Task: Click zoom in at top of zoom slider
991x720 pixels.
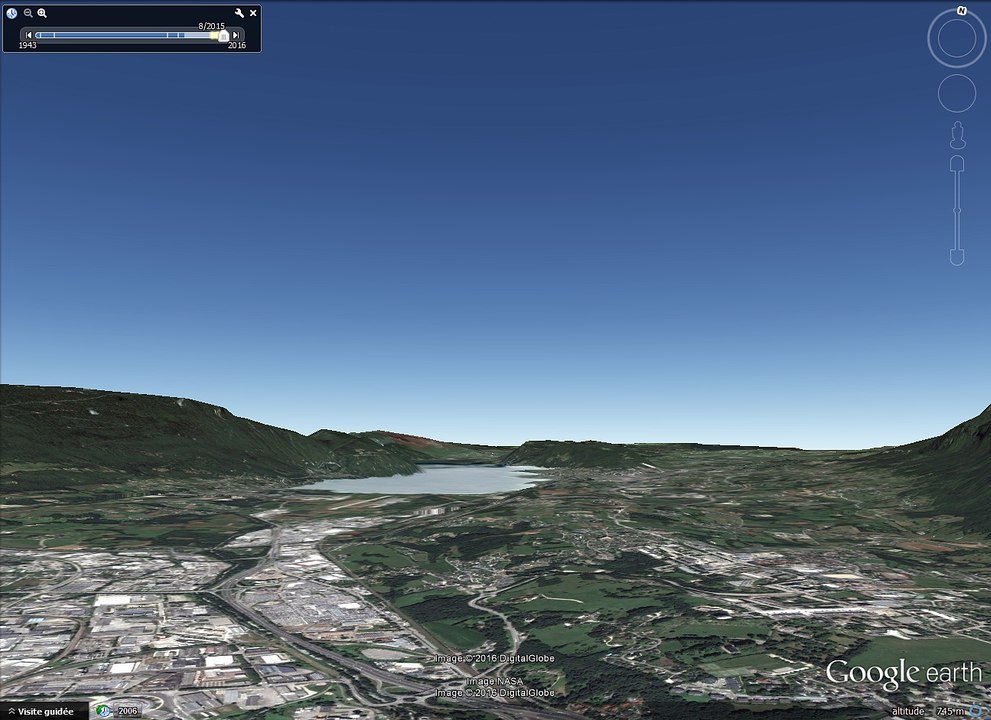Action: pos(957,163)
